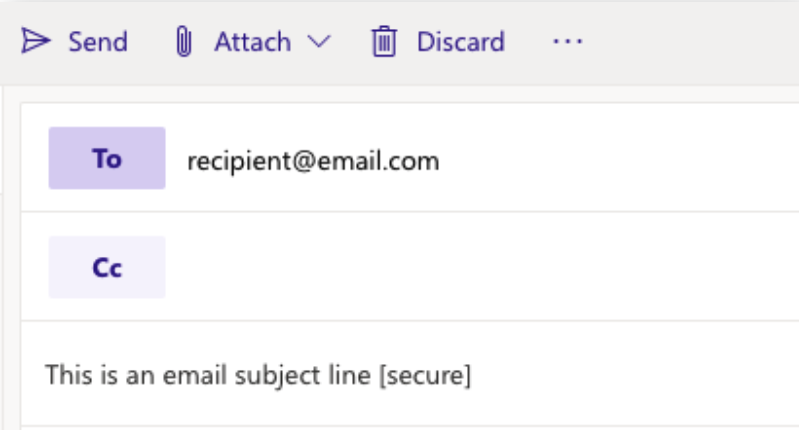Screen dimensions: 799x430
Task: Place cursor on the word [secure] in subject
Action: pos(425,376)
